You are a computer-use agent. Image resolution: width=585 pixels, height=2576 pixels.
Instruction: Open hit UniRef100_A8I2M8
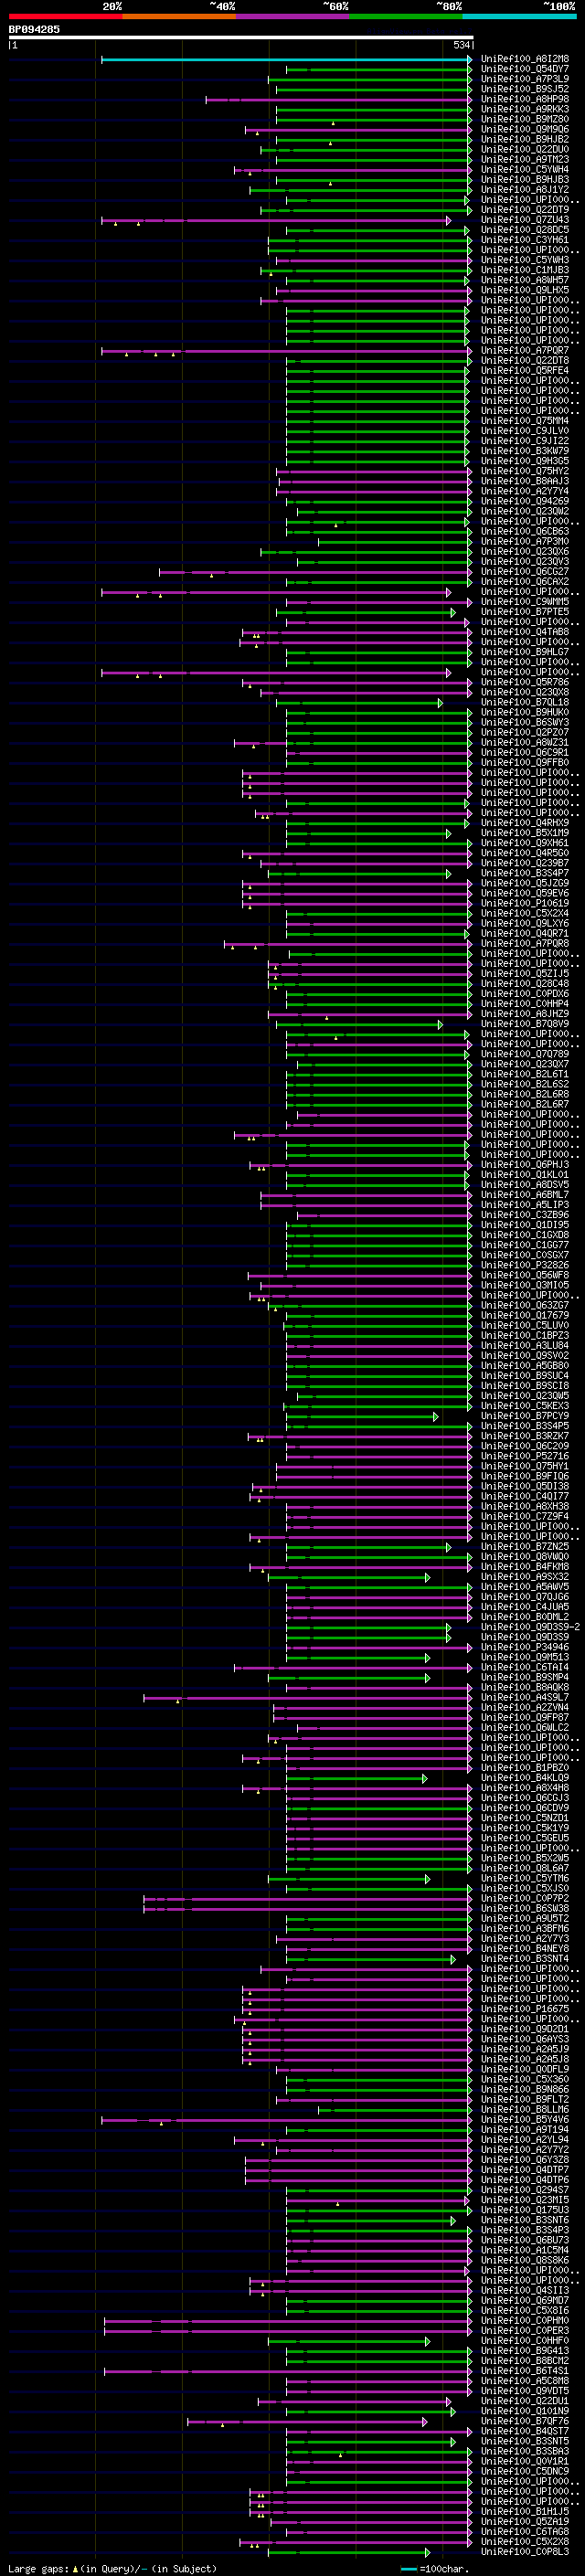pos(525,60)
